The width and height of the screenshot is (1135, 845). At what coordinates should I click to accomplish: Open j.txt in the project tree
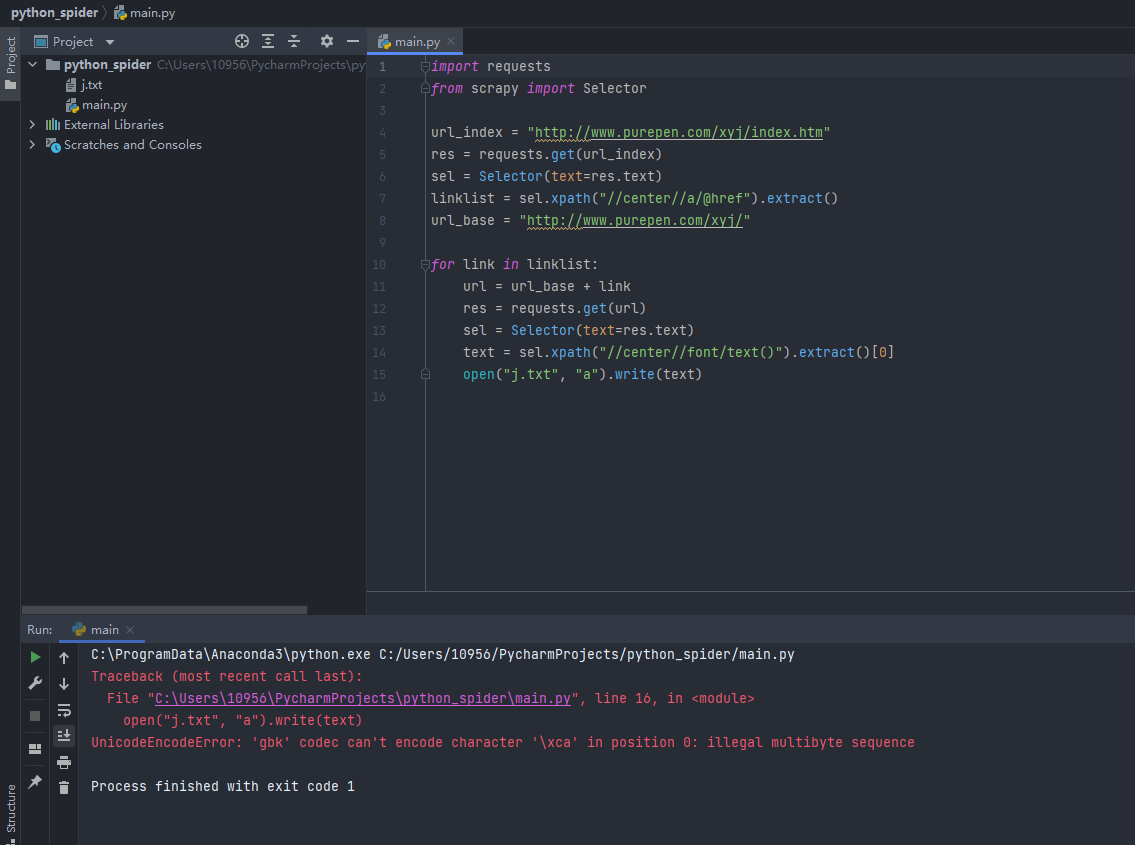point(91,85)
